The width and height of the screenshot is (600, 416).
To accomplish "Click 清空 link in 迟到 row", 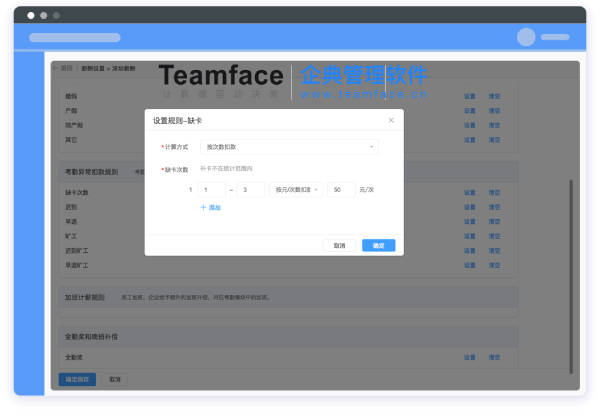I will point(494,207).
